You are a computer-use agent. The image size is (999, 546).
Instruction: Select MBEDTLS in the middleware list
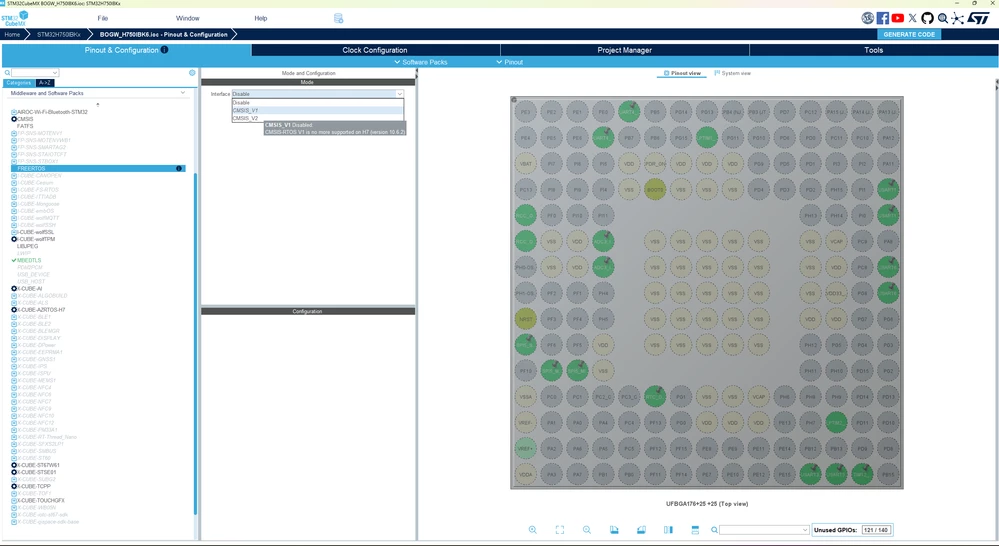pyautogui.click(x=29, y=260)
